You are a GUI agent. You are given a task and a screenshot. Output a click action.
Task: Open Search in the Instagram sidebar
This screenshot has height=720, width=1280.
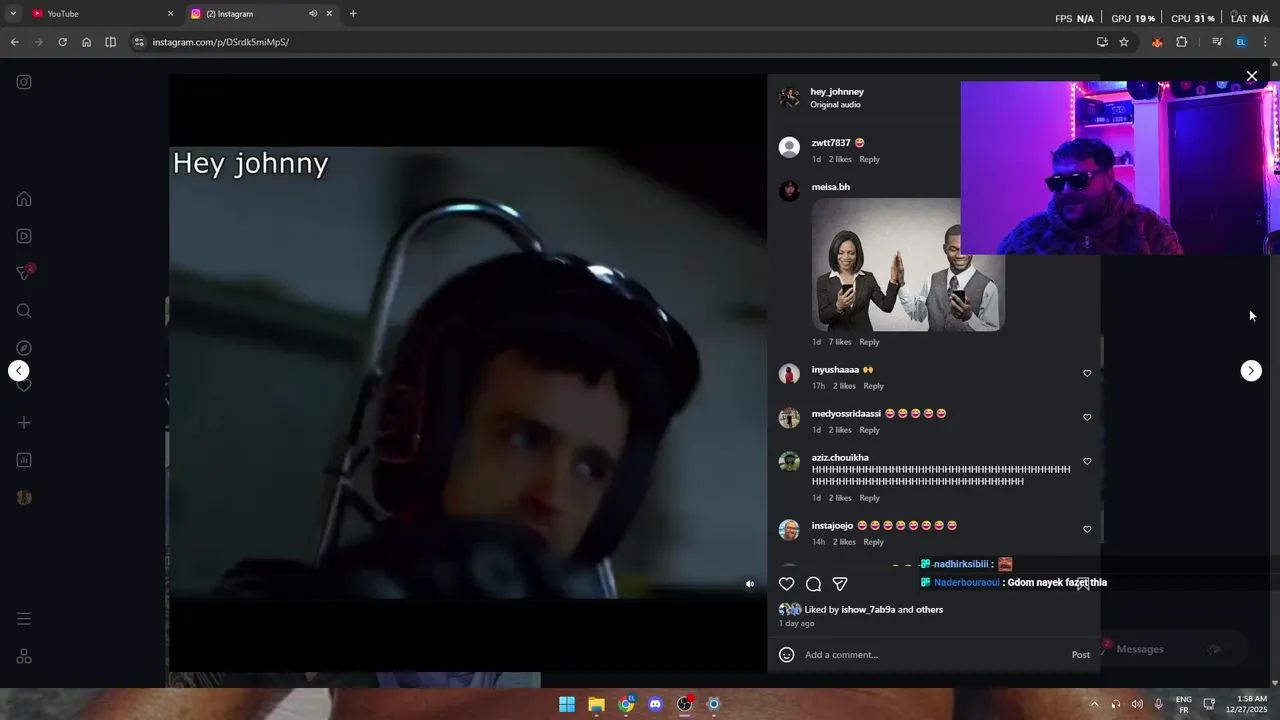[24, 311]
